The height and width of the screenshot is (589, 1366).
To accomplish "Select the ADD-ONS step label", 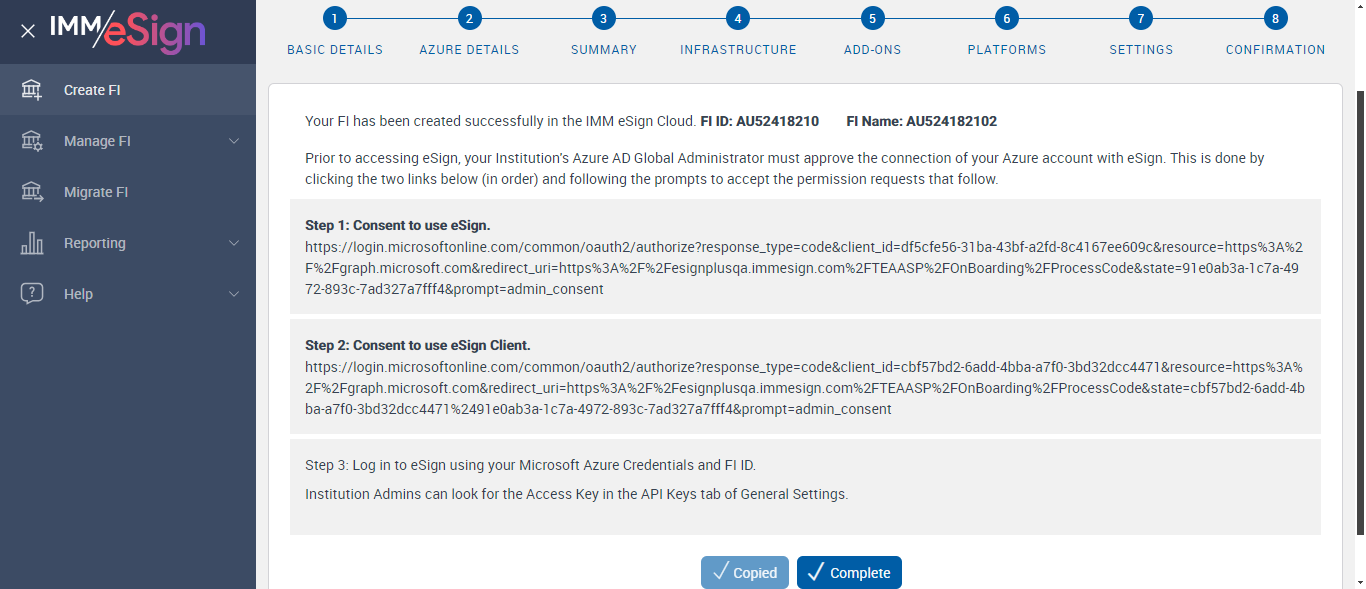I will (x=872, y=50).
